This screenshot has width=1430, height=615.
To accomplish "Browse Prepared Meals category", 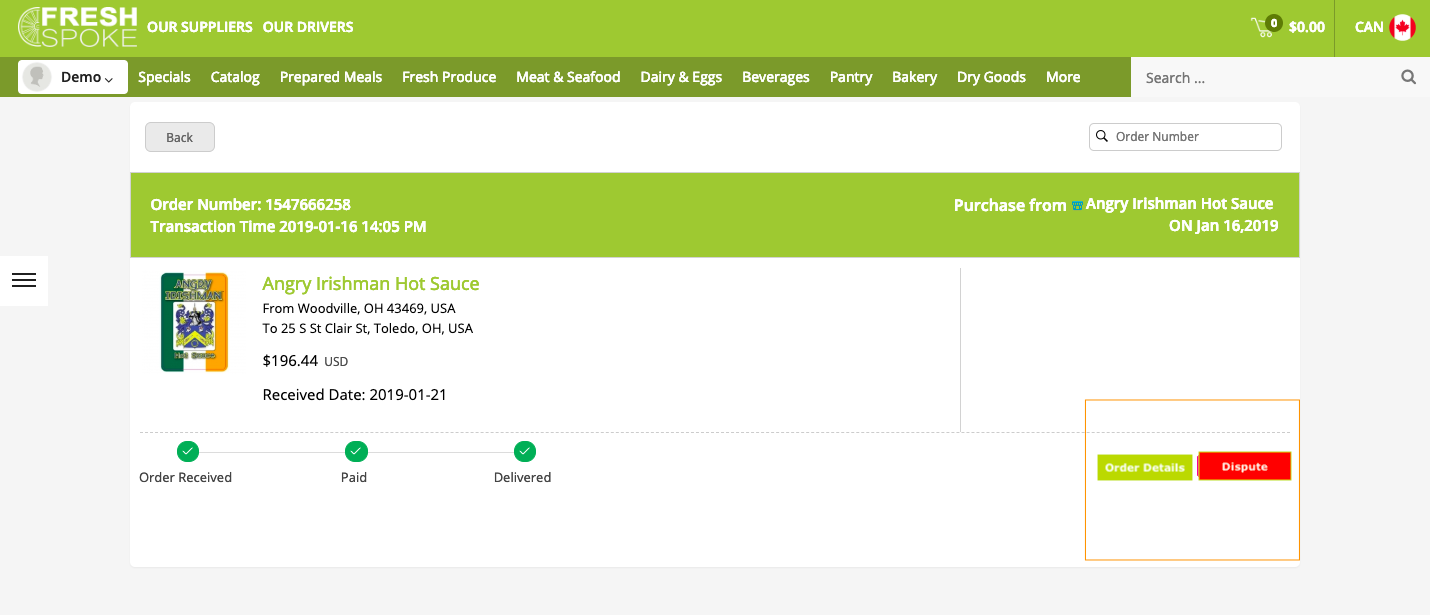I will 331,77.
